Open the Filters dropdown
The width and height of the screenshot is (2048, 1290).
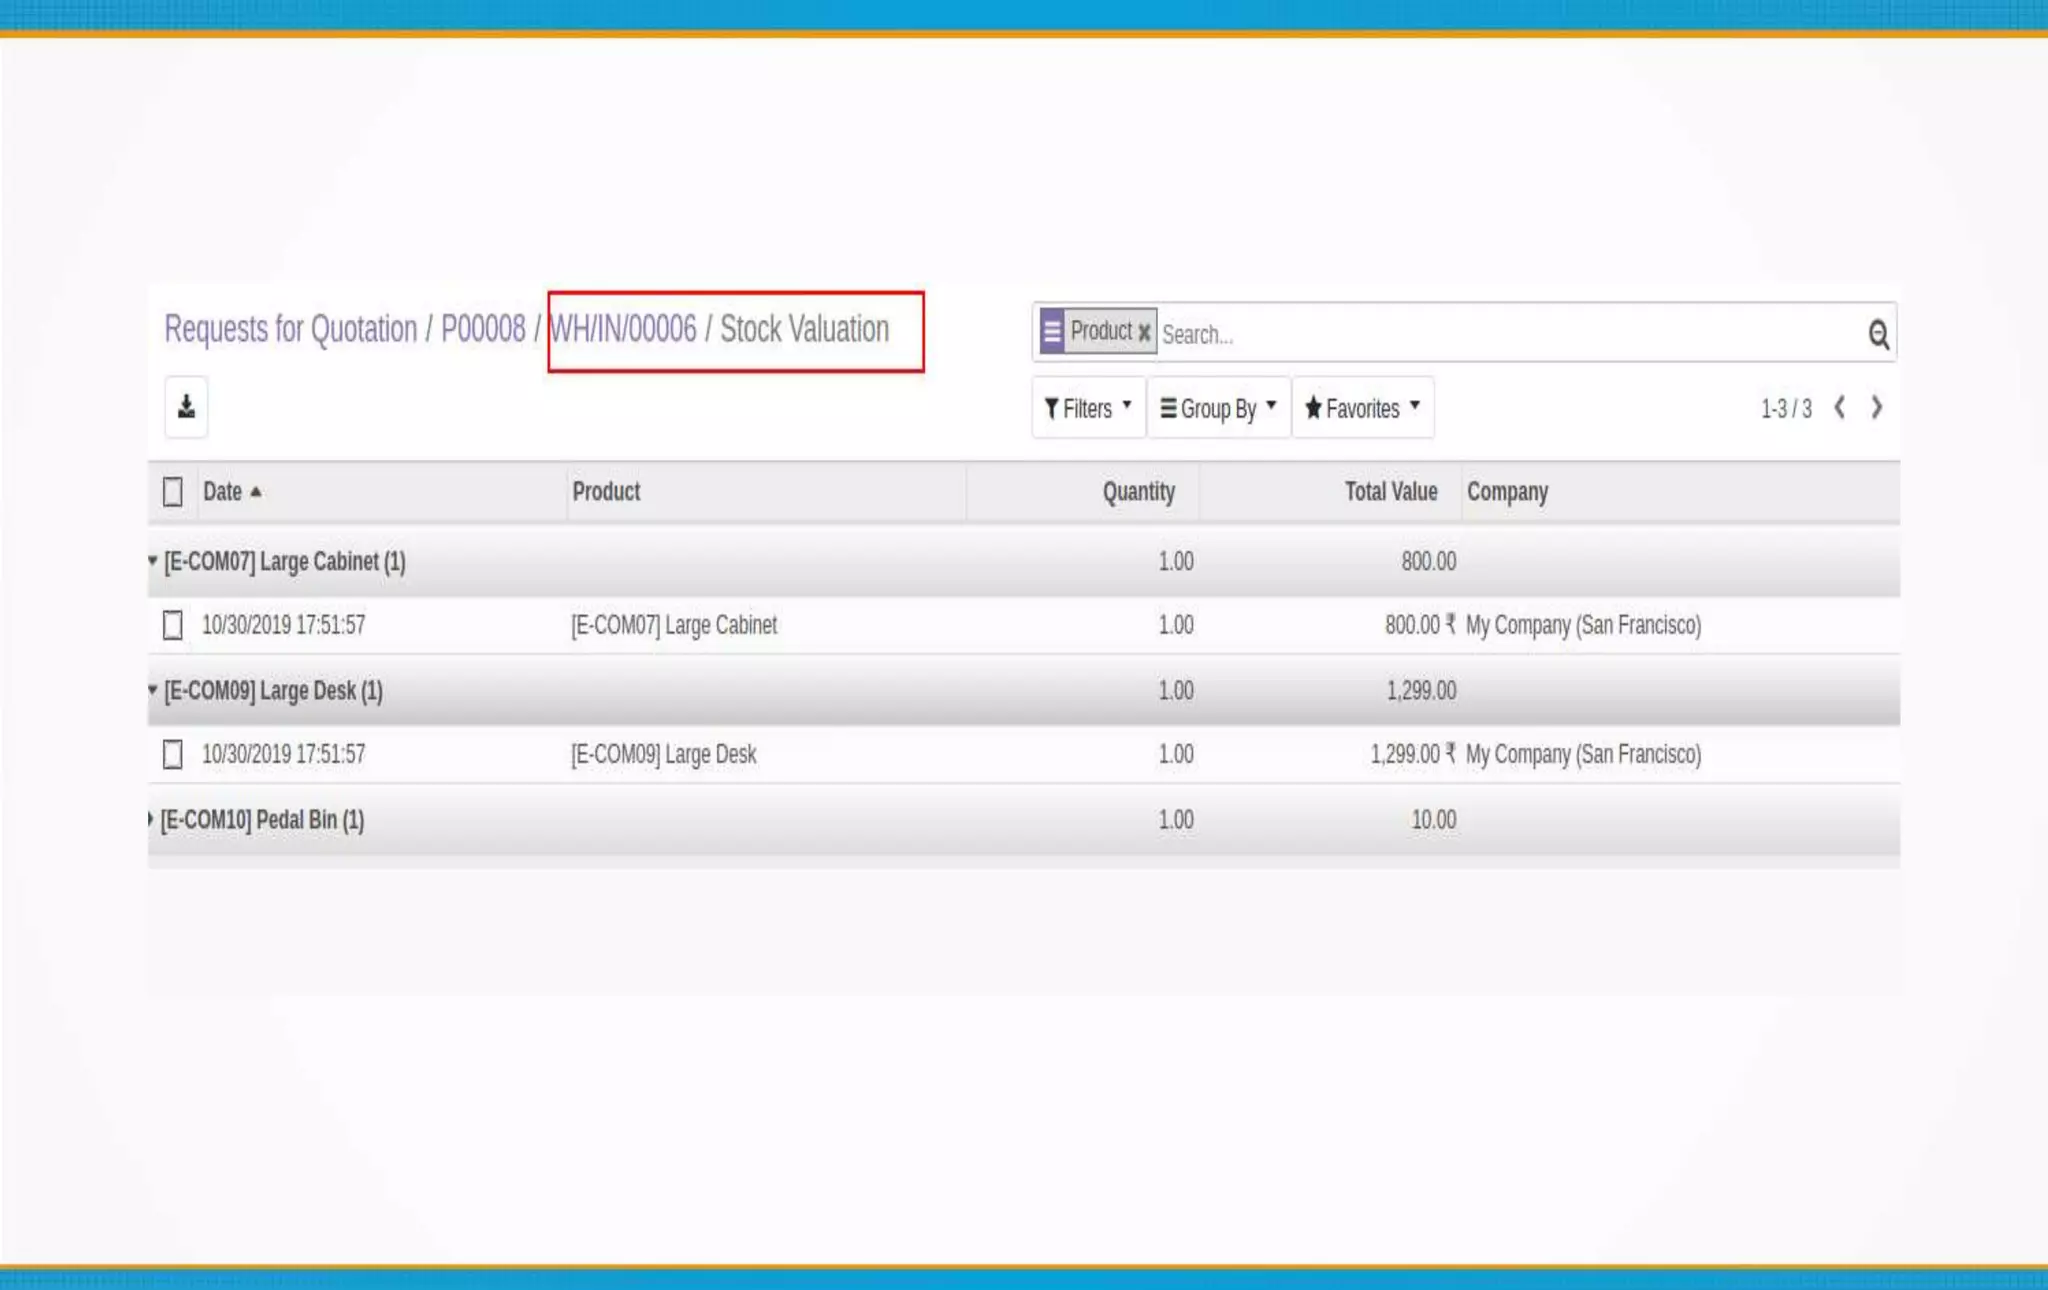pos(1088,408)
